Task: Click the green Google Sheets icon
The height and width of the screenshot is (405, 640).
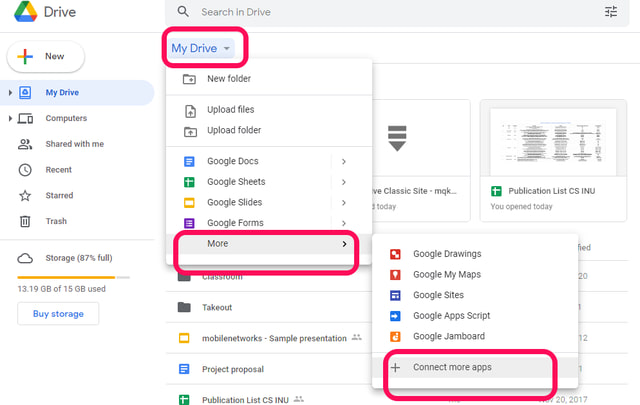Action: (x=189, y=182)
